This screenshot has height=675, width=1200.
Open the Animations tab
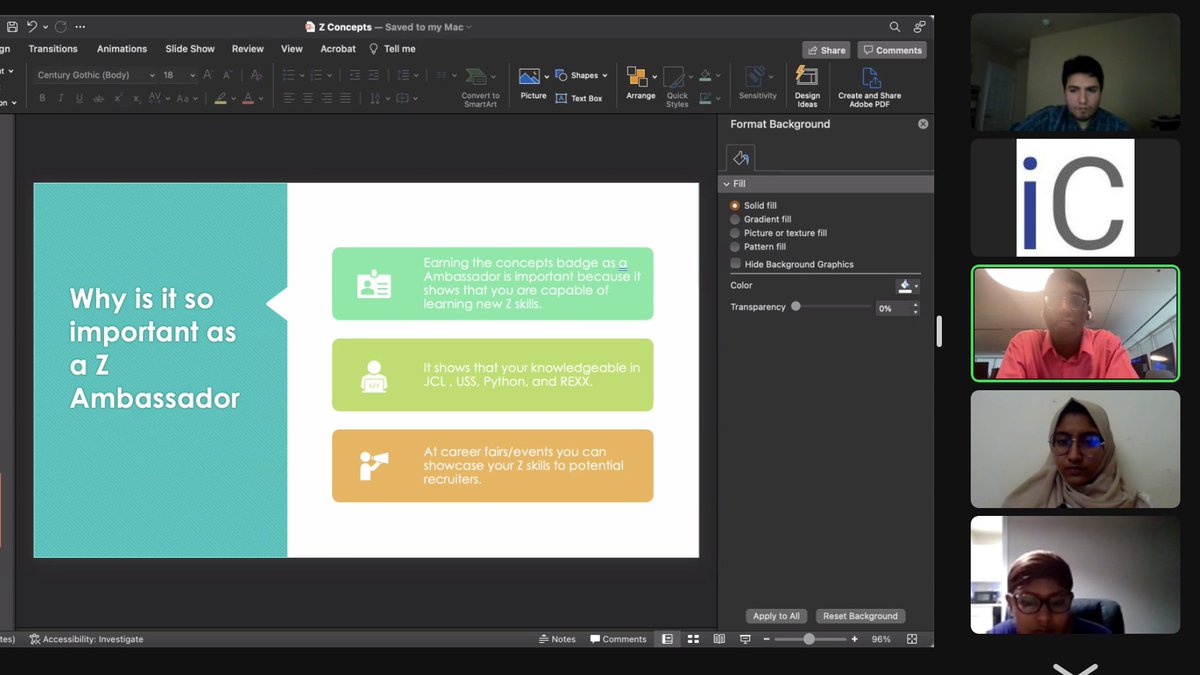point(122,49)
